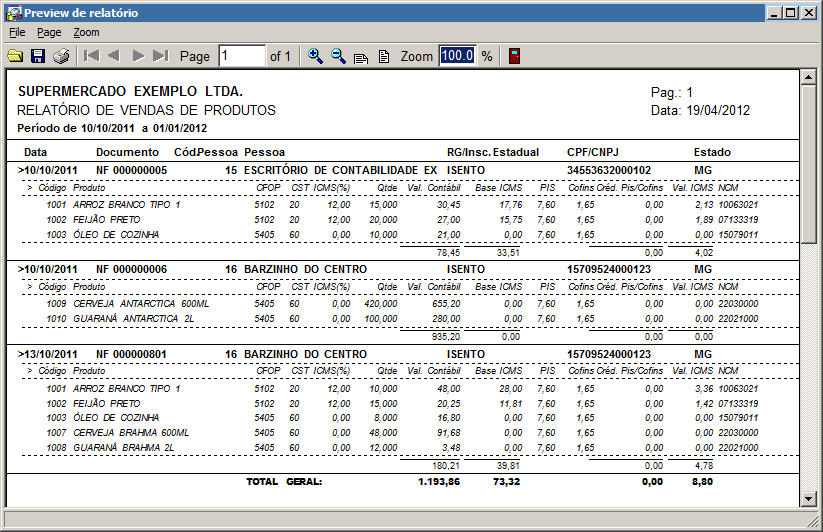Screen dimensions: 823x532
Task: Open the File menu
Action: pos(17,32)
